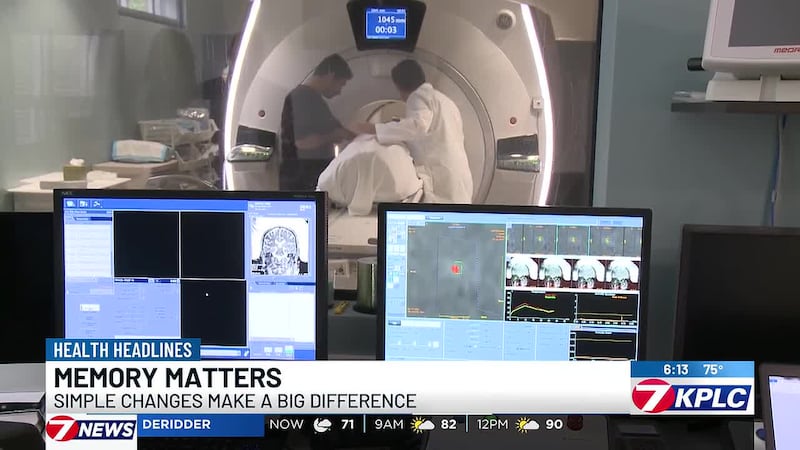Select the coronal brain scan thumbnail
This screenshot has height=450, width=800.
coord(280,246)
